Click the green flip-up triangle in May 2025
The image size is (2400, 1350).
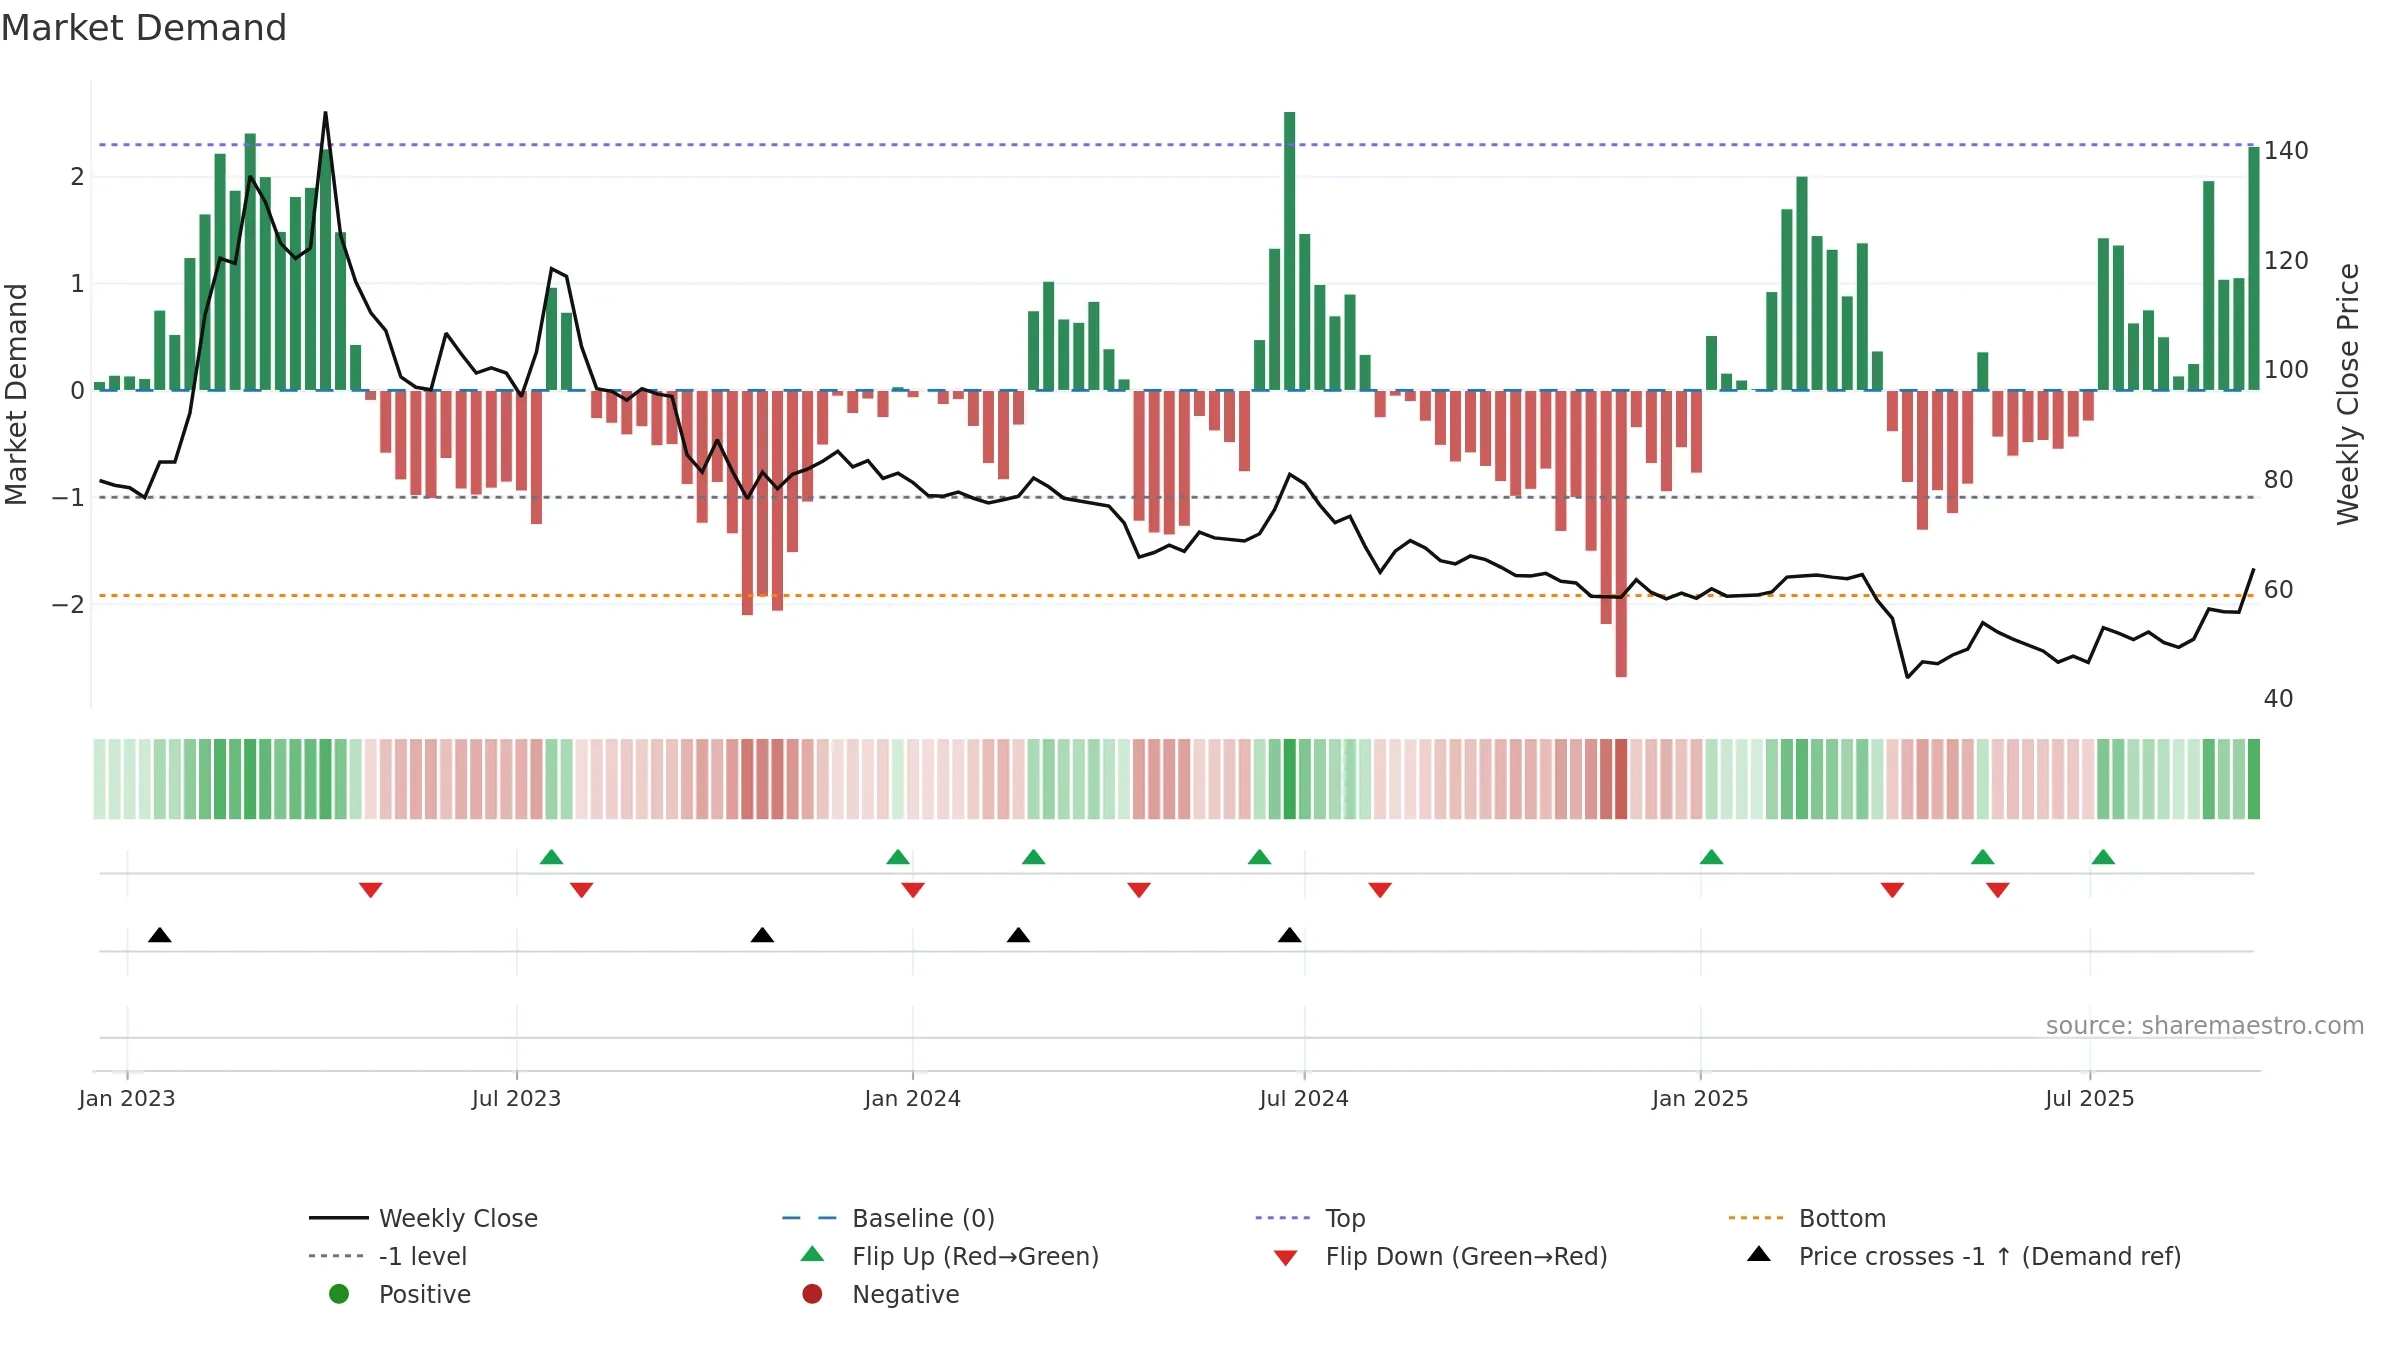[x=1983, y=857]
